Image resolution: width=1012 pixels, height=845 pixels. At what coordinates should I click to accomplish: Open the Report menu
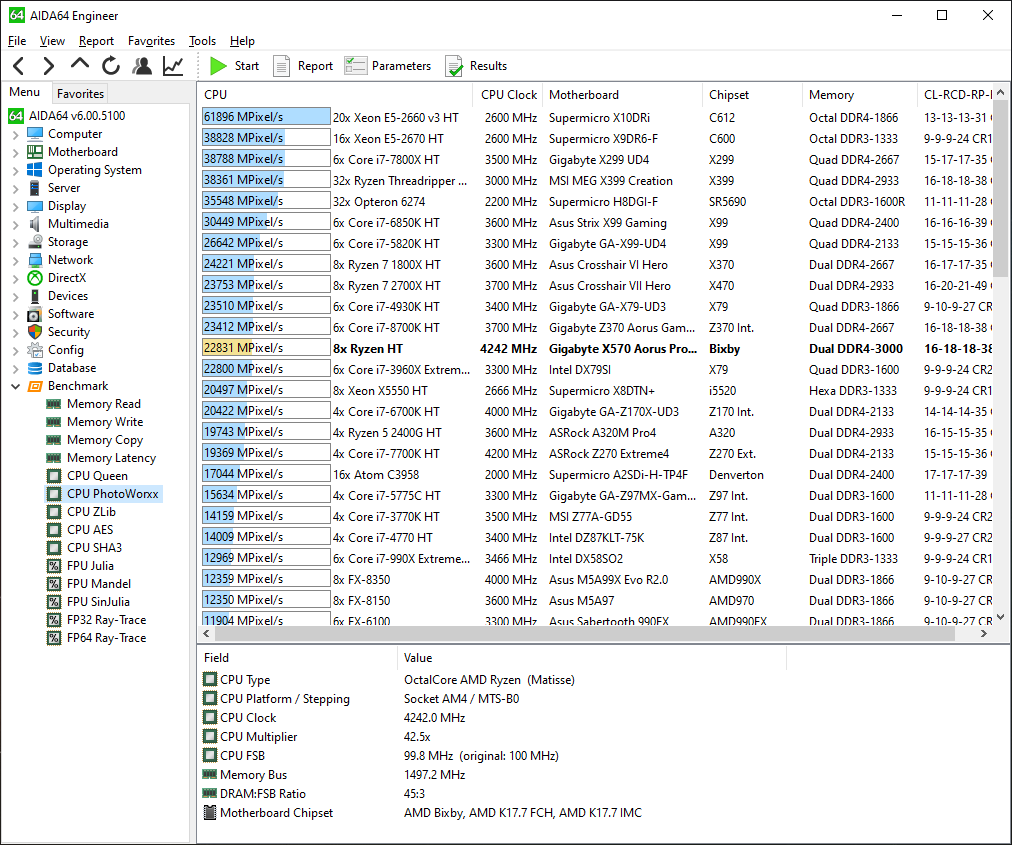[x=96, y=41]
